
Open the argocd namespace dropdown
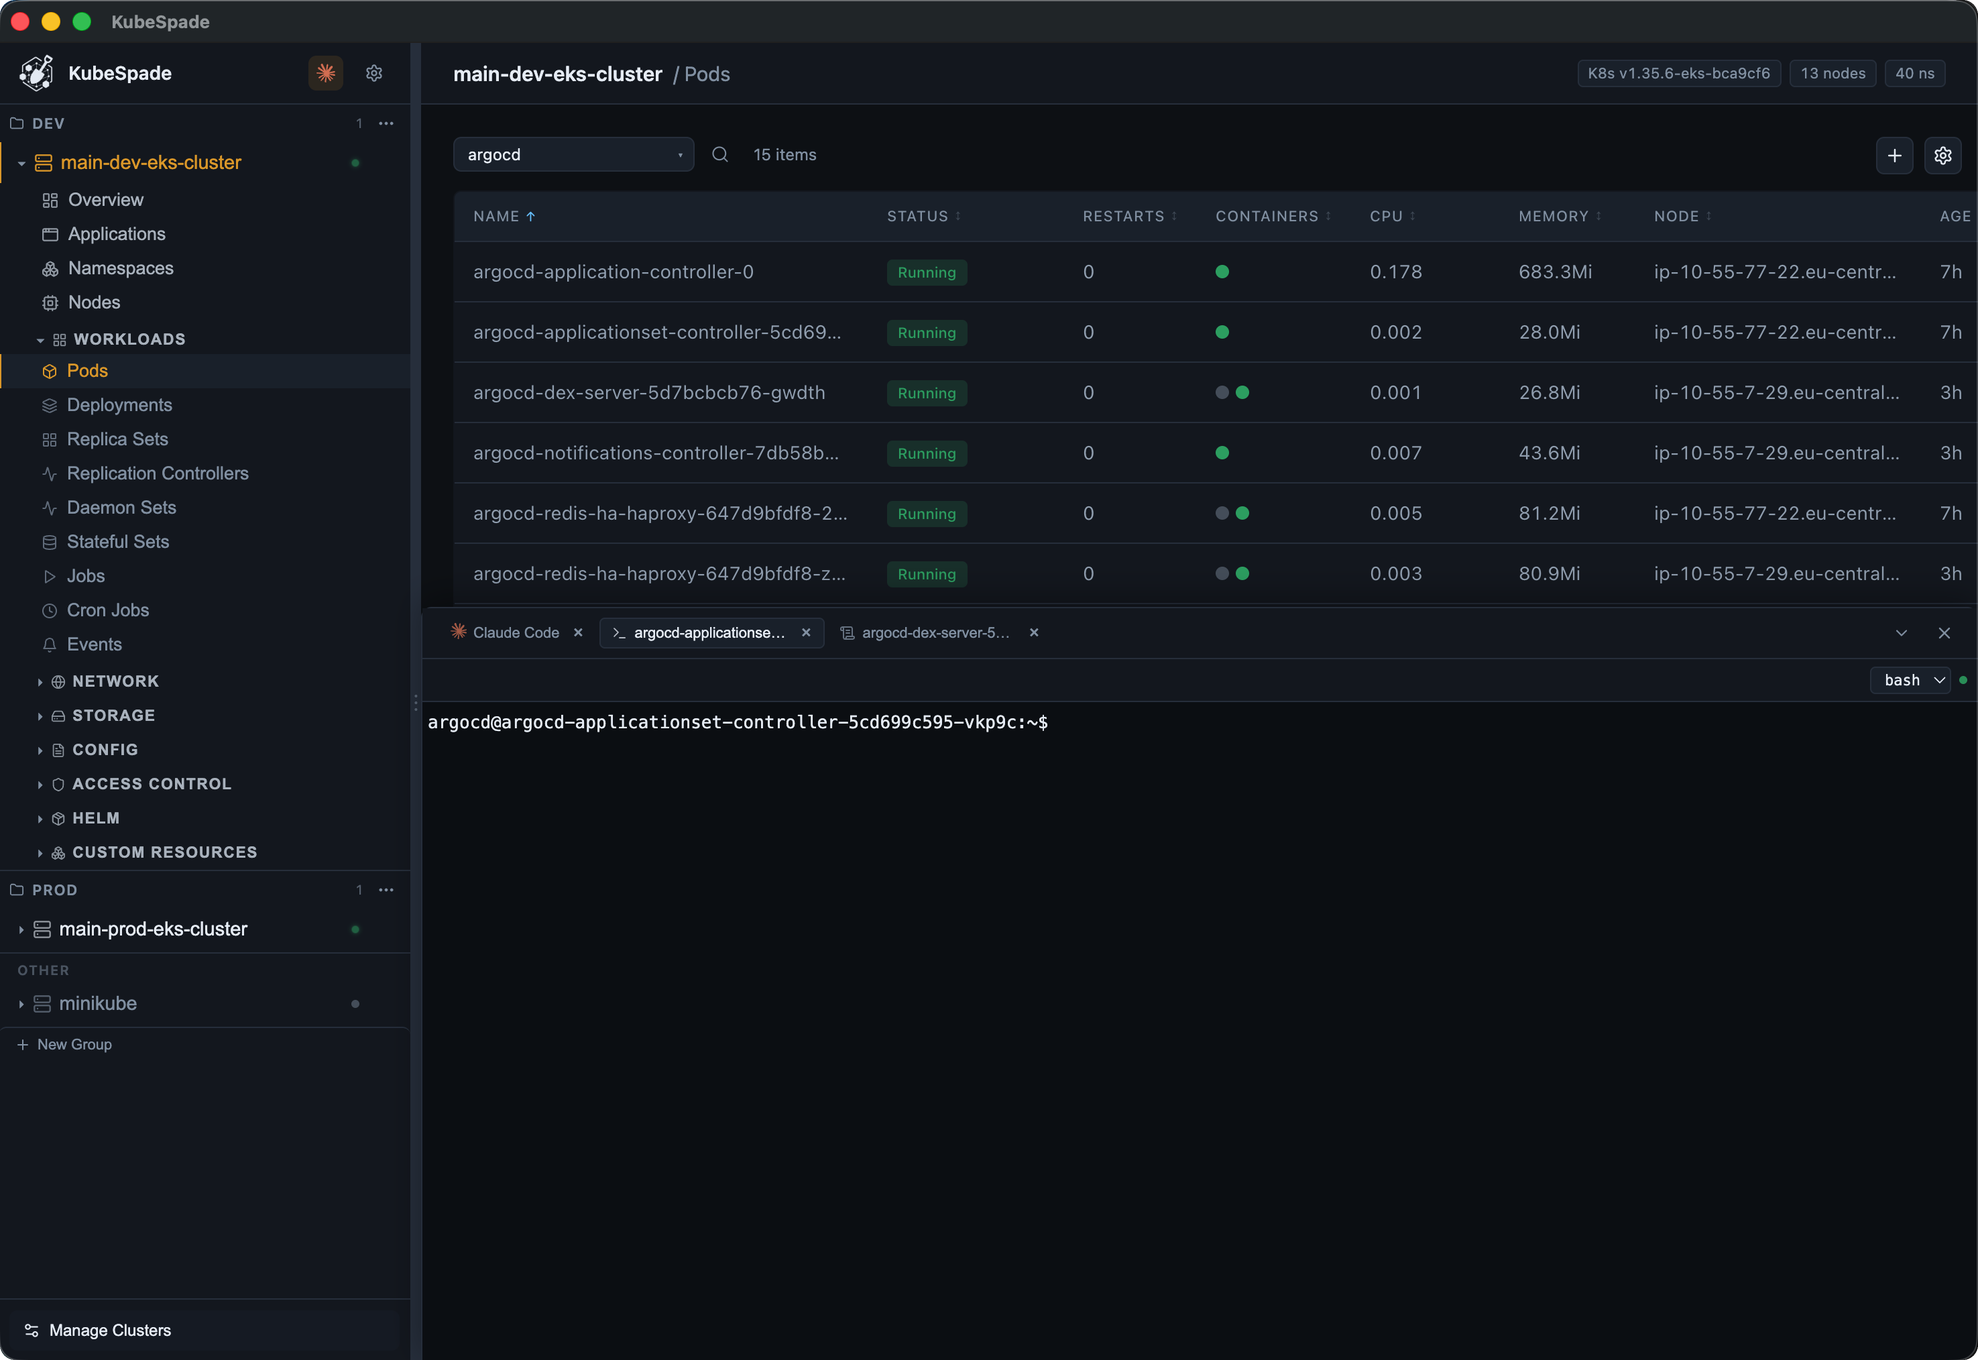(x=573, y=155)
